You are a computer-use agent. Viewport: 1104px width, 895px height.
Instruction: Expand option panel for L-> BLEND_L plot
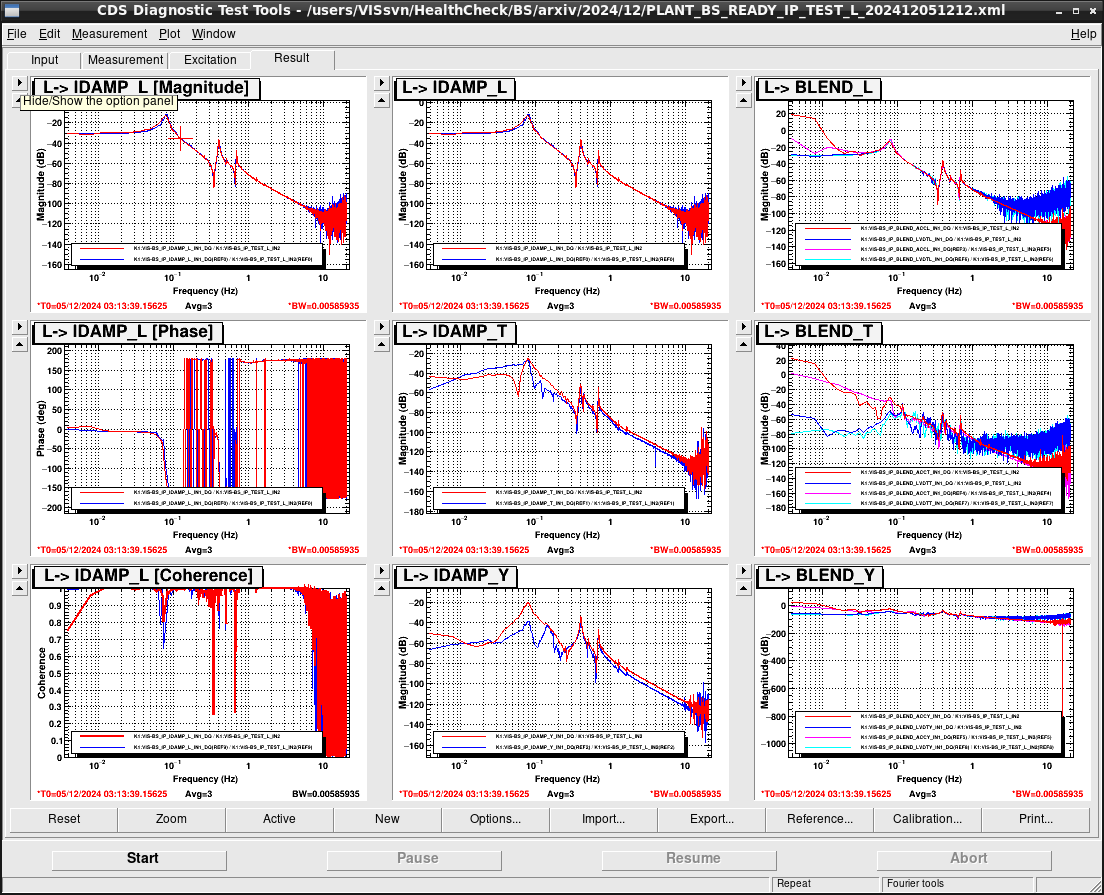click(744, 83)
